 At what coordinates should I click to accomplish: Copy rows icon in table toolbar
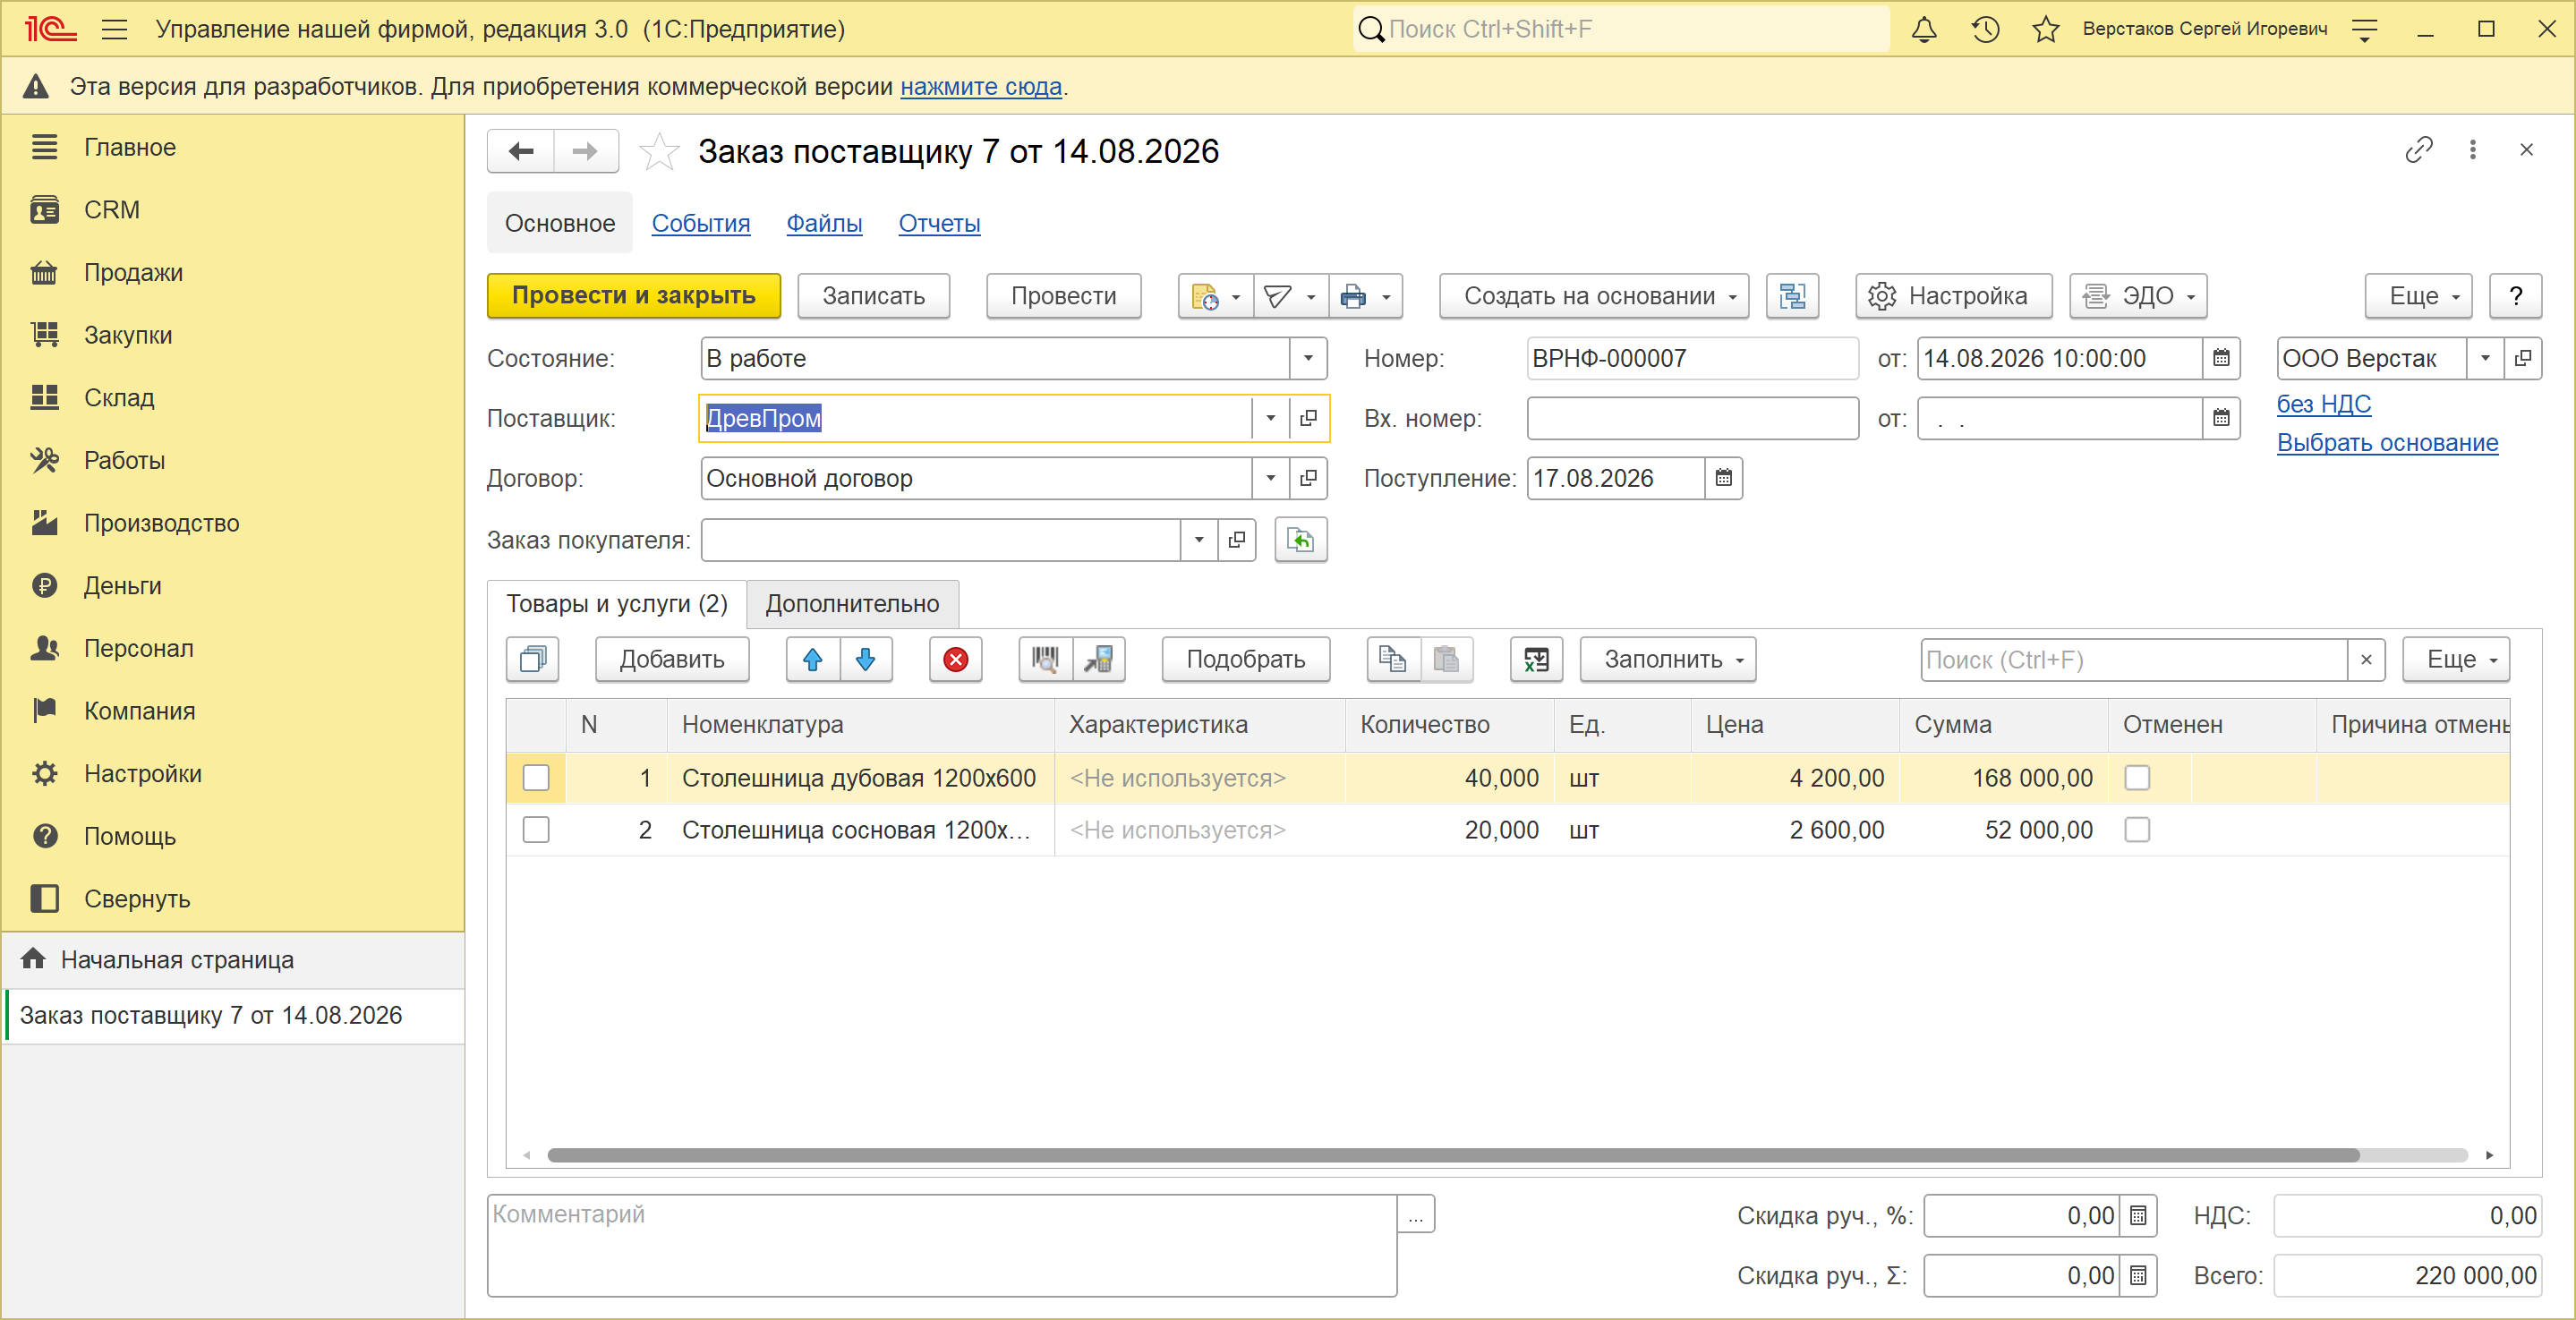pos(1392,659)
